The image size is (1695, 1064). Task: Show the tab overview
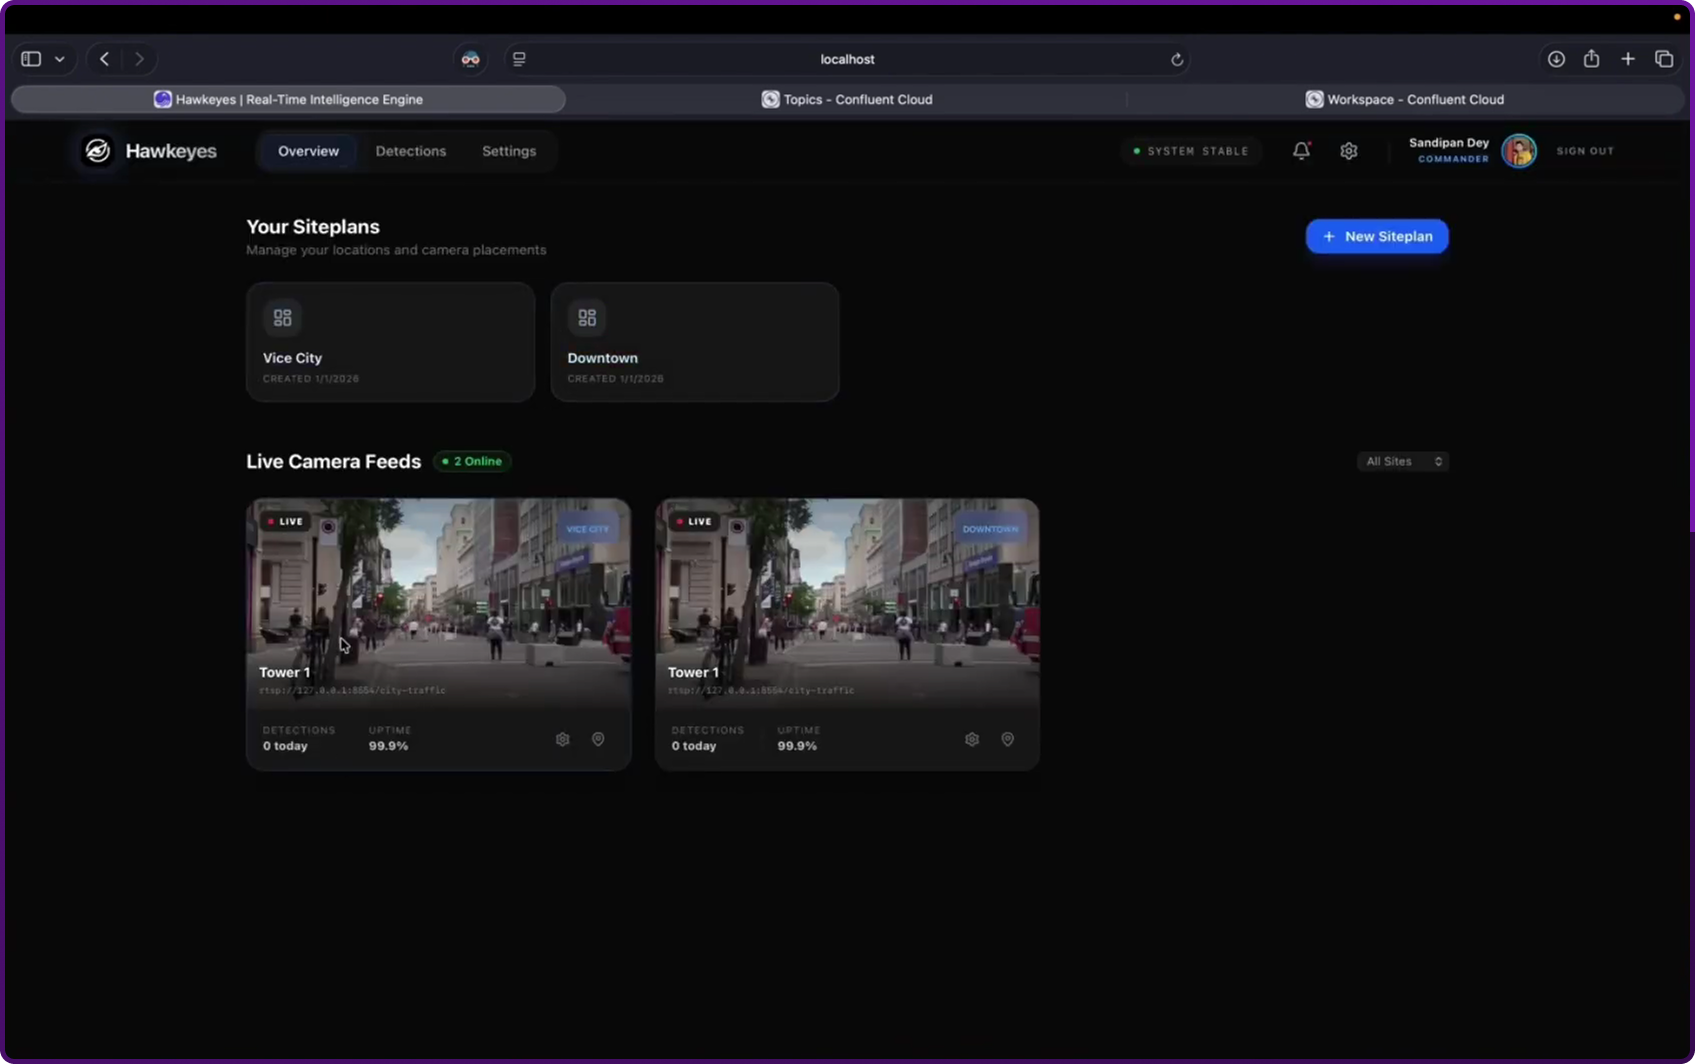point(1664,59)
